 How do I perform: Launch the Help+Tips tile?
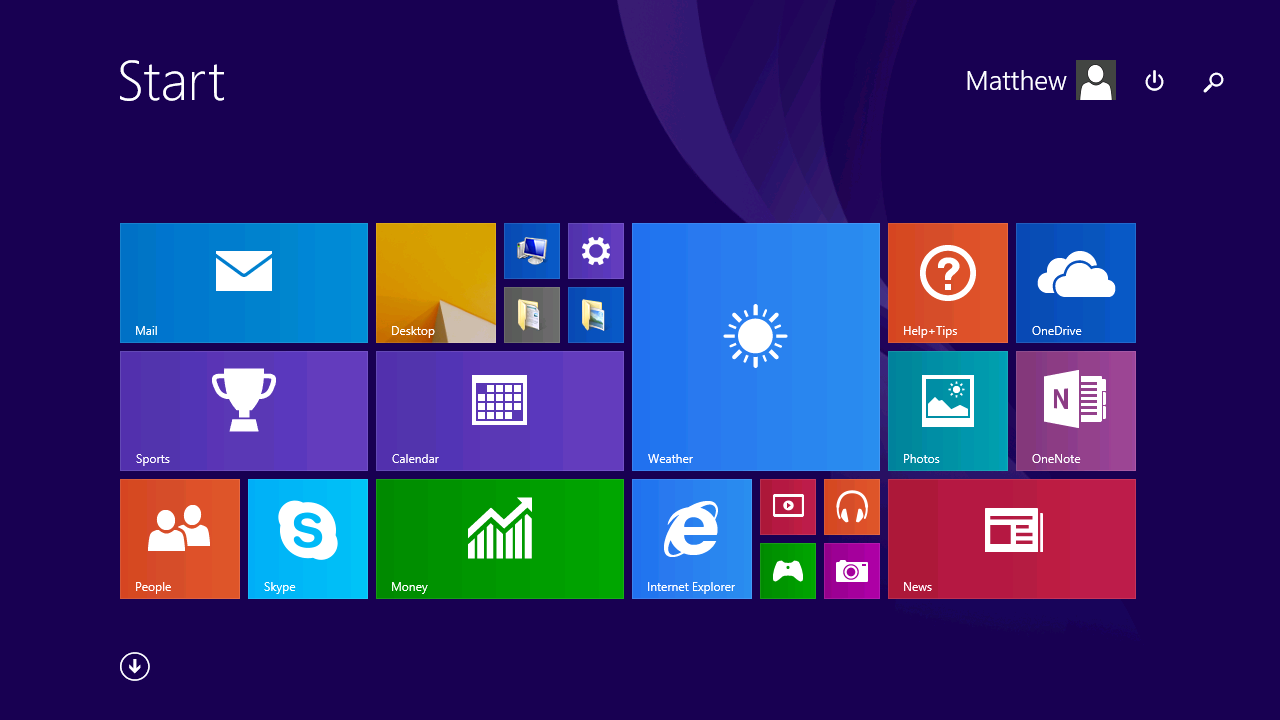[948, 283]
